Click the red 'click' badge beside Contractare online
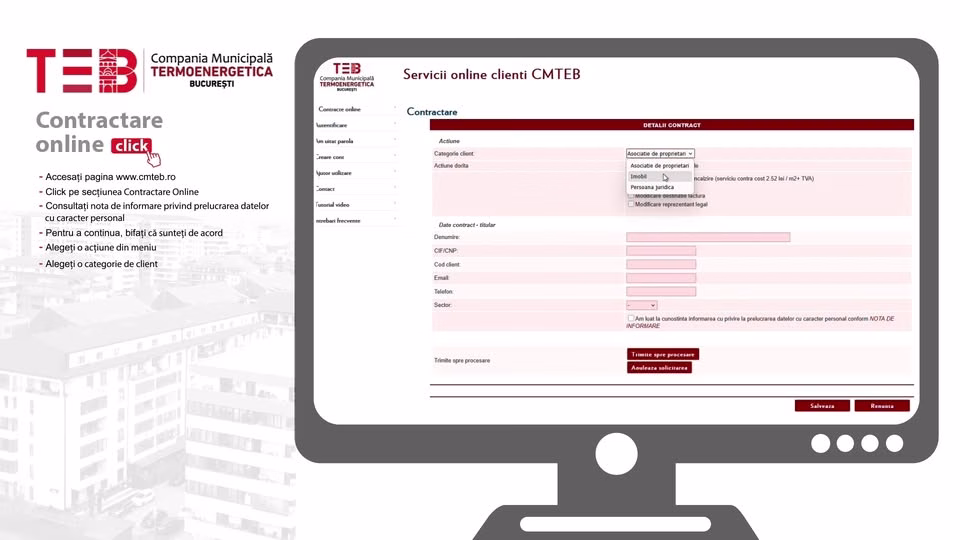Screen dimensions: 960x540 (x=131, y=146)
